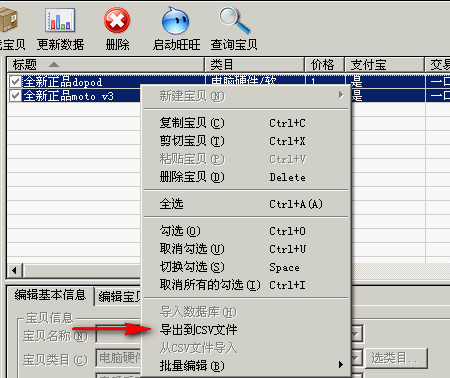Select 全选 in the context menu

246,204
